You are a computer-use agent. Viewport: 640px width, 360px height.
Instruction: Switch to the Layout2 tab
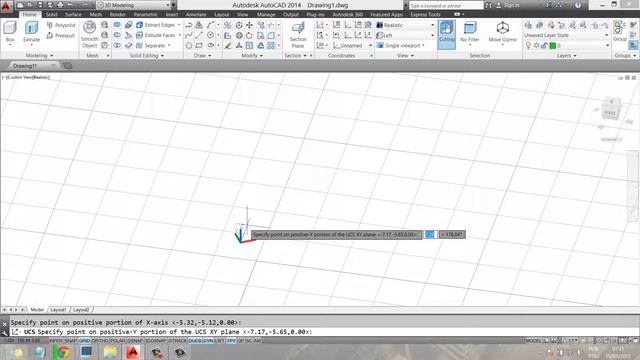(81, 310)
